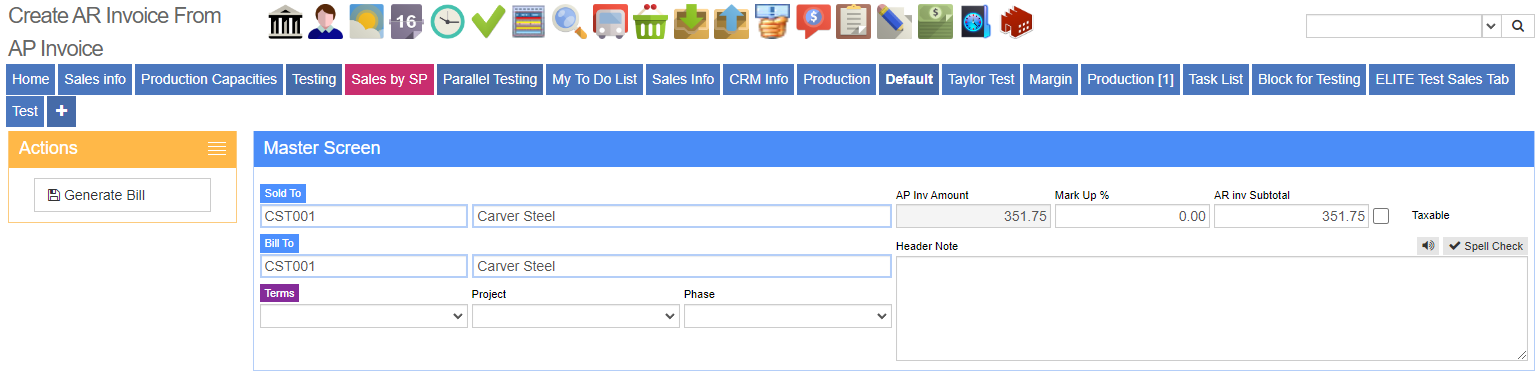1539x375 pixels.
Task: Expand the Terms dropdown
Action: click(364, 316)
